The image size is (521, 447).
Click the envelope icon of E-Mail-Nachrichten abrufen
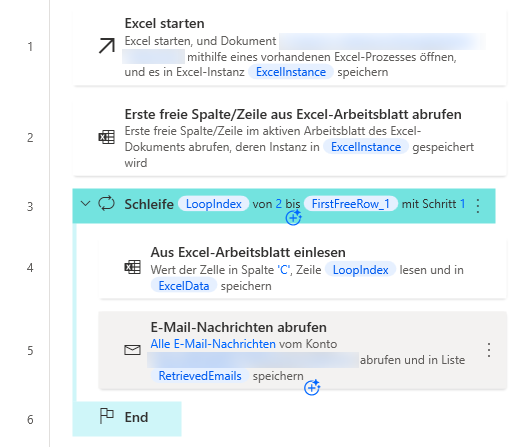[x=132, y=350]
